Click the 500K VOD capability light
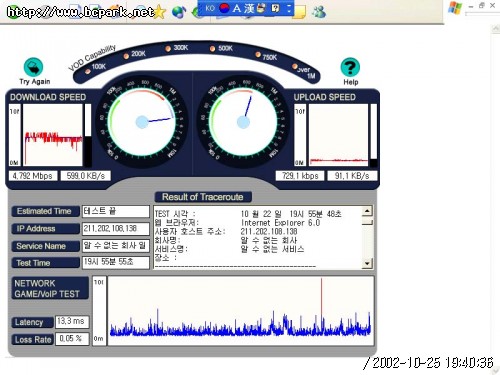Viewport: 500px width, 375px height. pyautogui.click(x=212, y=49)
